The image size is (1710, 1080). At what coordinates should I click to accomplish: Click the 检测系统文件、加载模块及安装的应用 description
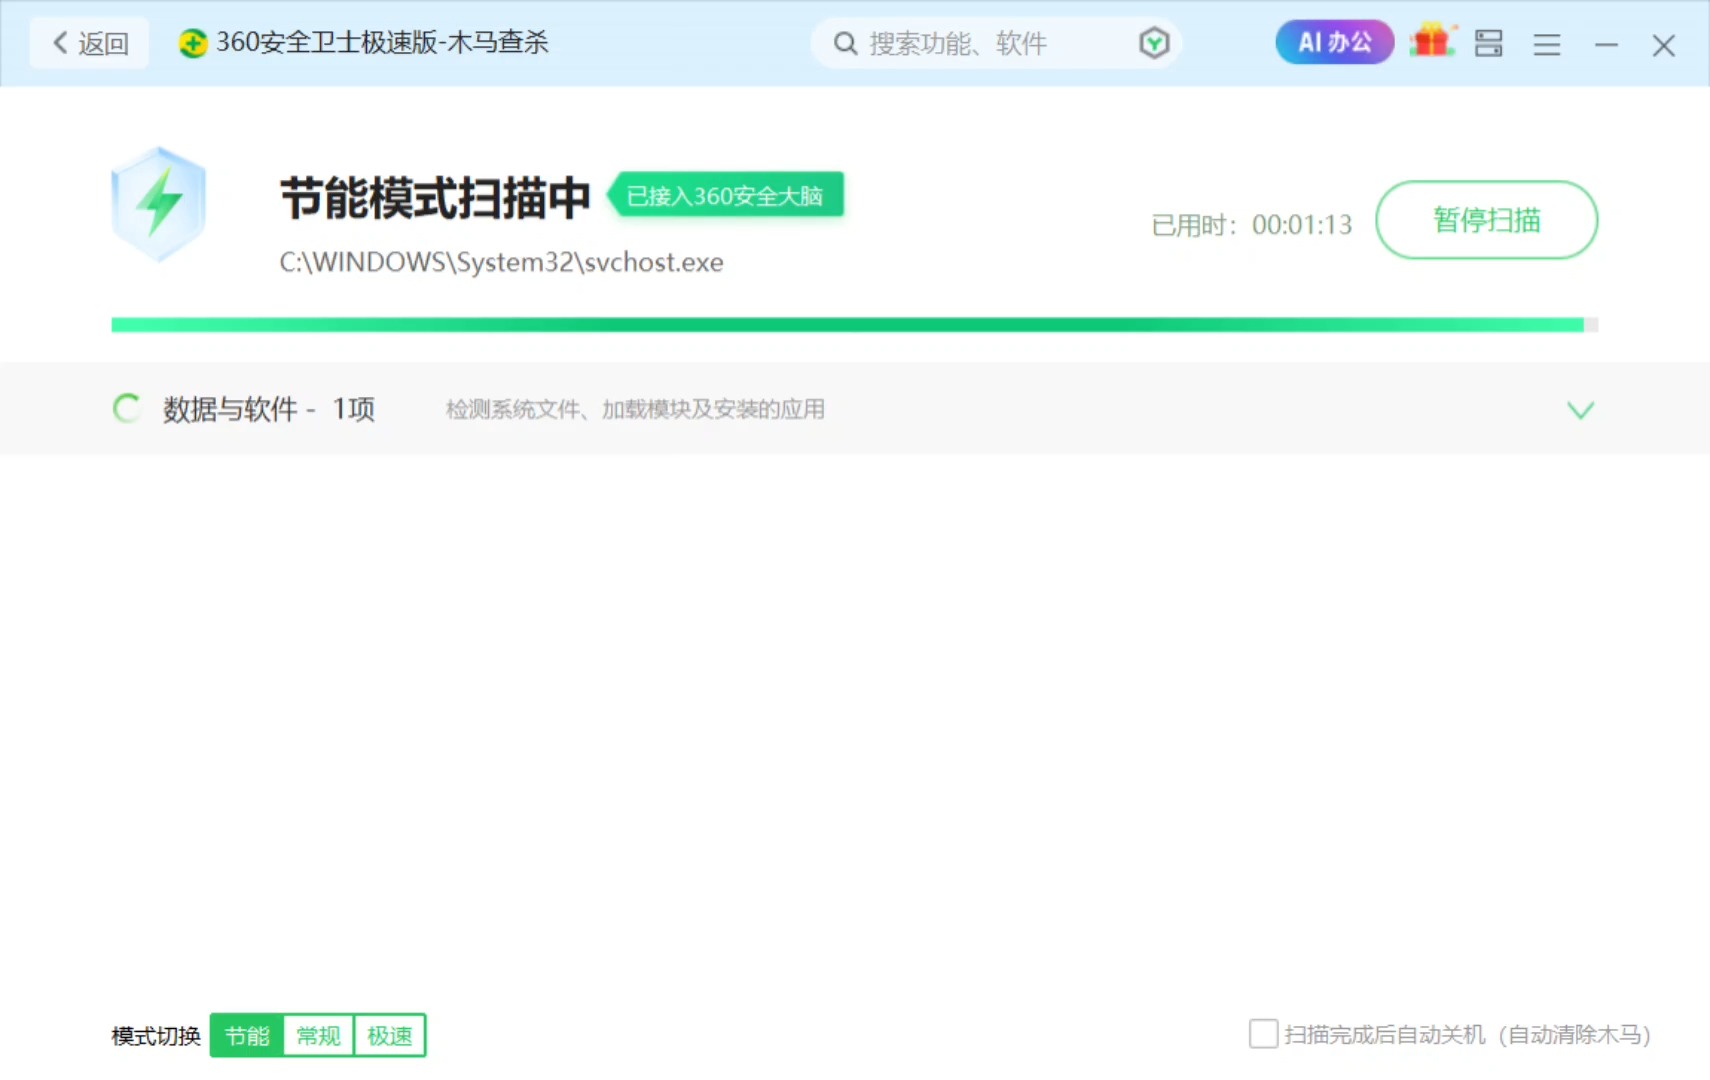[x=635, y=409]
